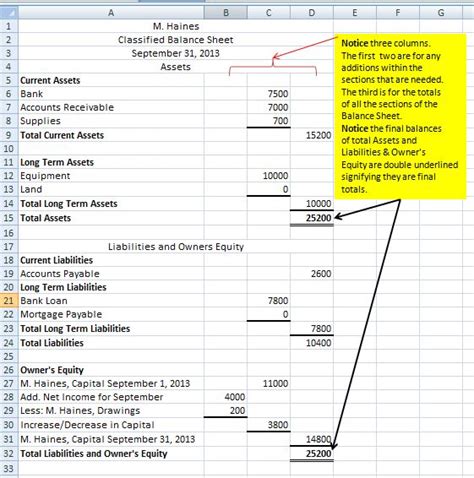Viewport: 474px width, 478px height.
Task: Select the Total Long Term Assets value
Action: pos(312,204)
